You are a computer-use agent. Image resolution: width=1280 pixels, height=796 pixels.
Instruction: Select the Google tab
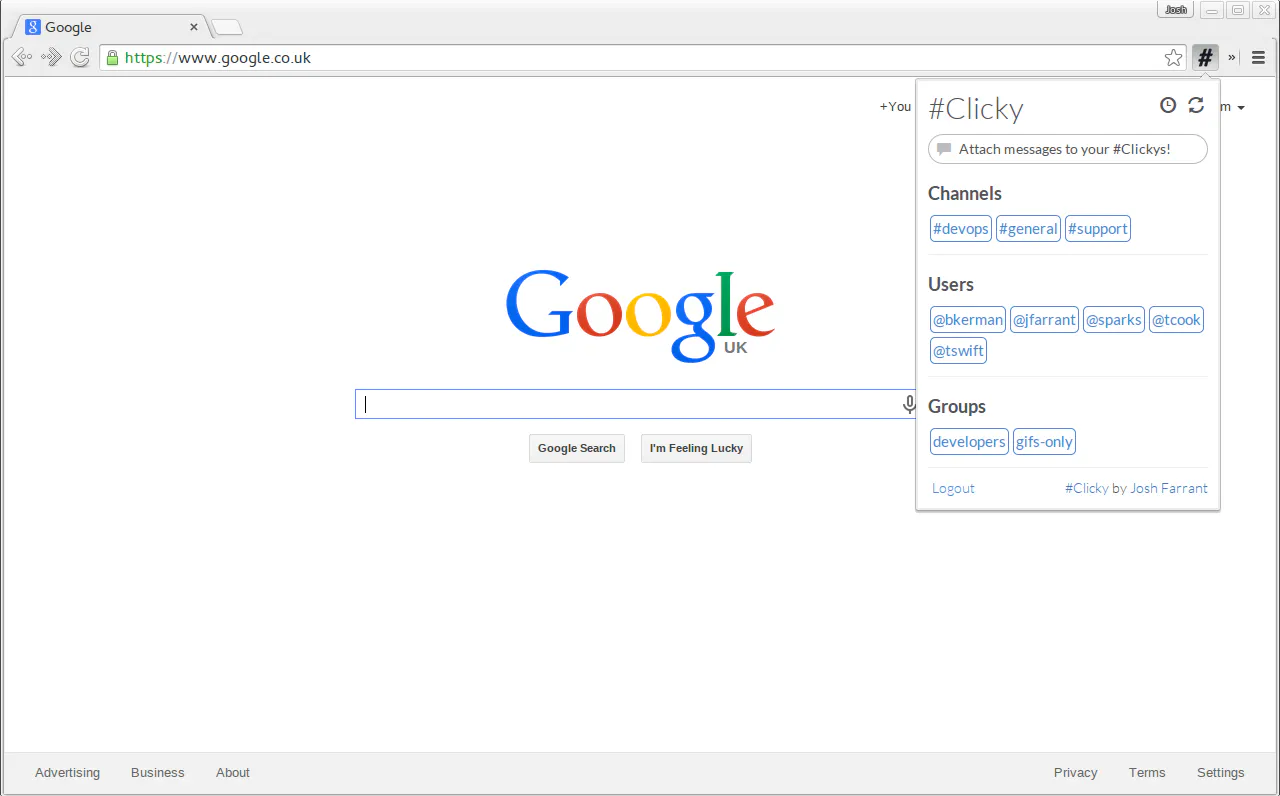point(110,27)
